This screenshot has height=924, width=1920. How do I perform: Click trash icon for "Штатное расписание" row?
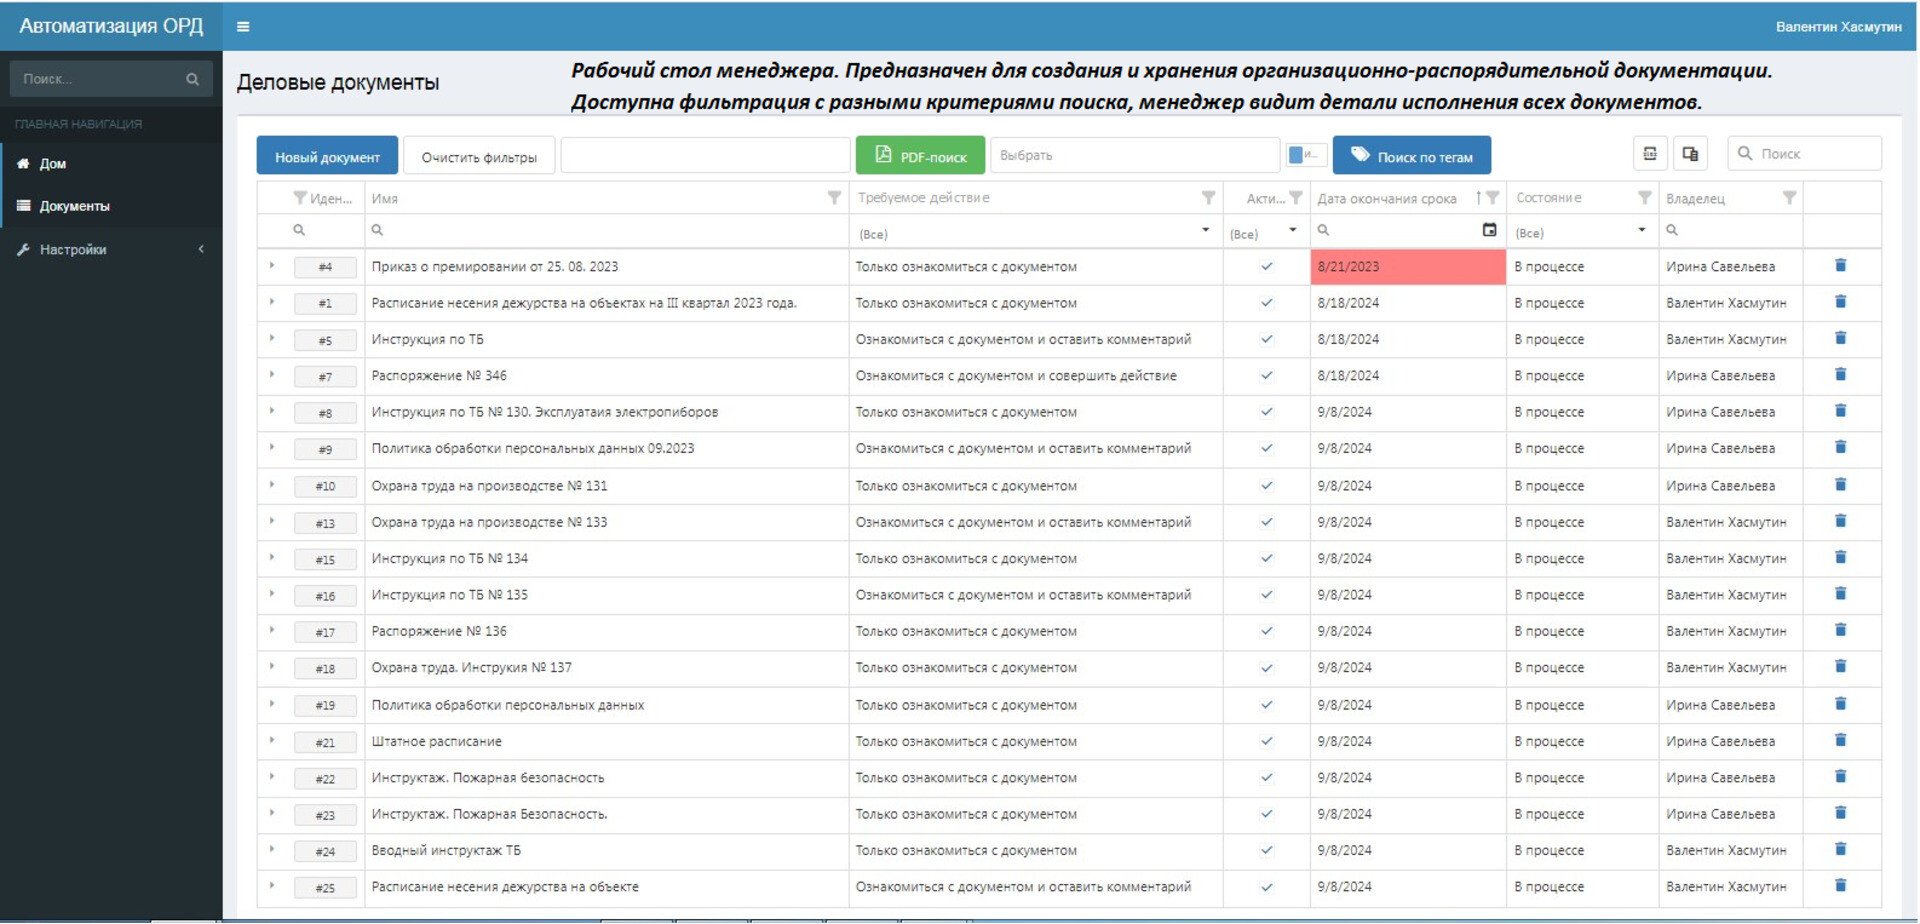[x=1840, y=741]
